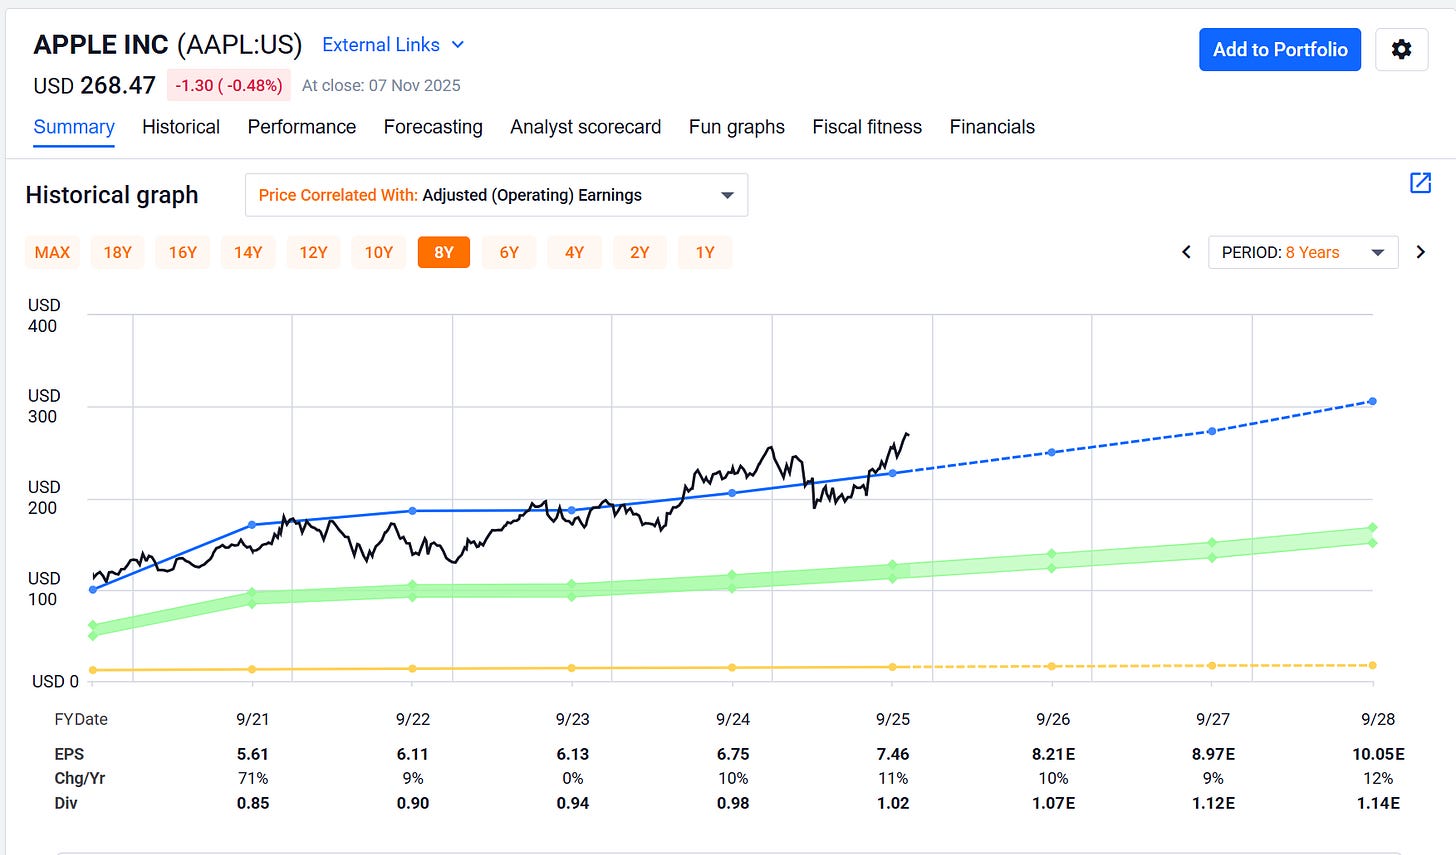Open the settings gear icon
Screen dimensions: 1456x855
(1401, 49)
